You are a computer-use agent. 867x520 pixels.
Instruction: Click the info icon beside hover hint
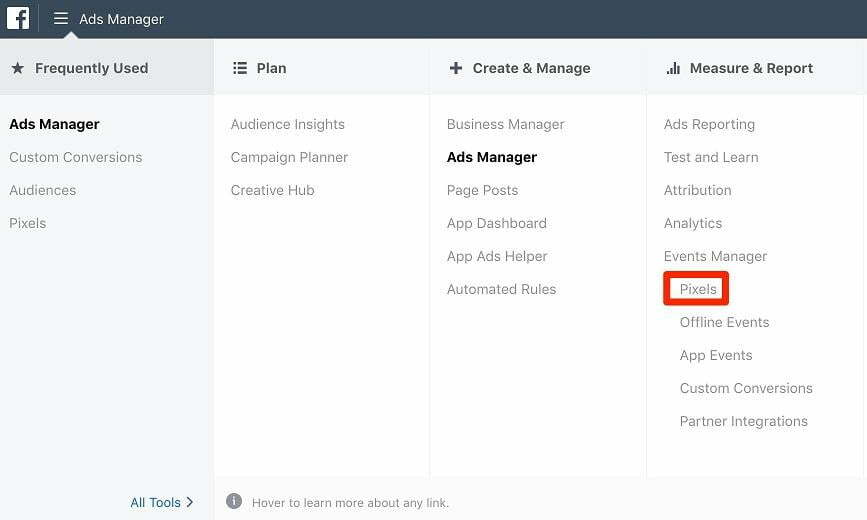234,501
